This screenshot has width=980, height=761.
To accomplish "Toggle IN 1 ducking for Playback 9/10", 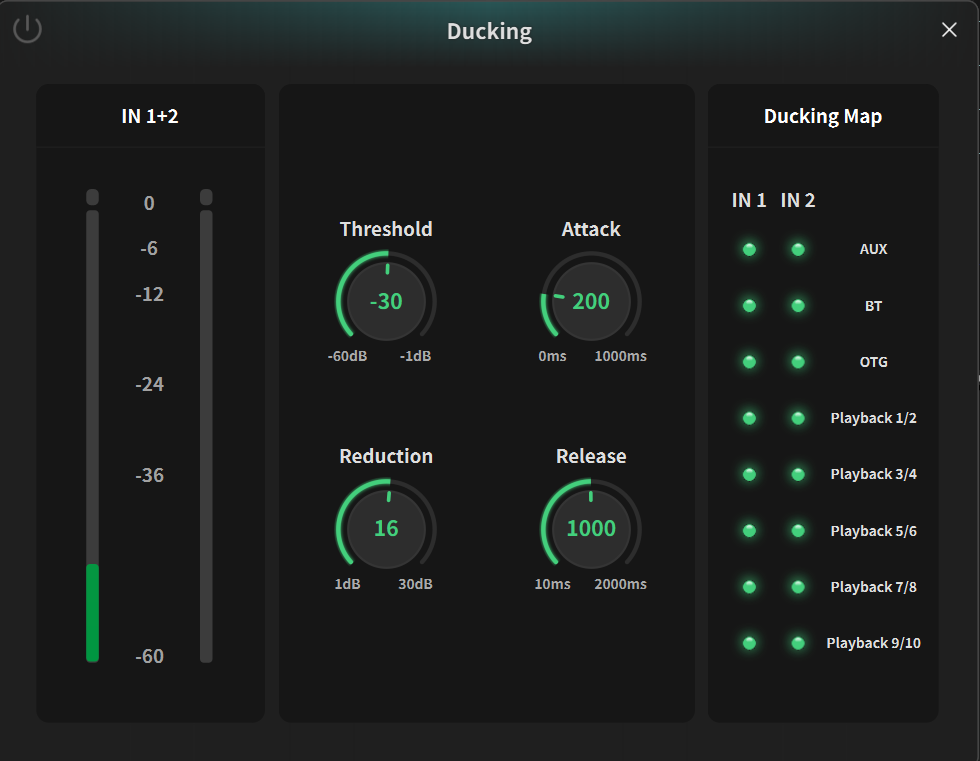I will pyautogui.click(x=749, y=643).
